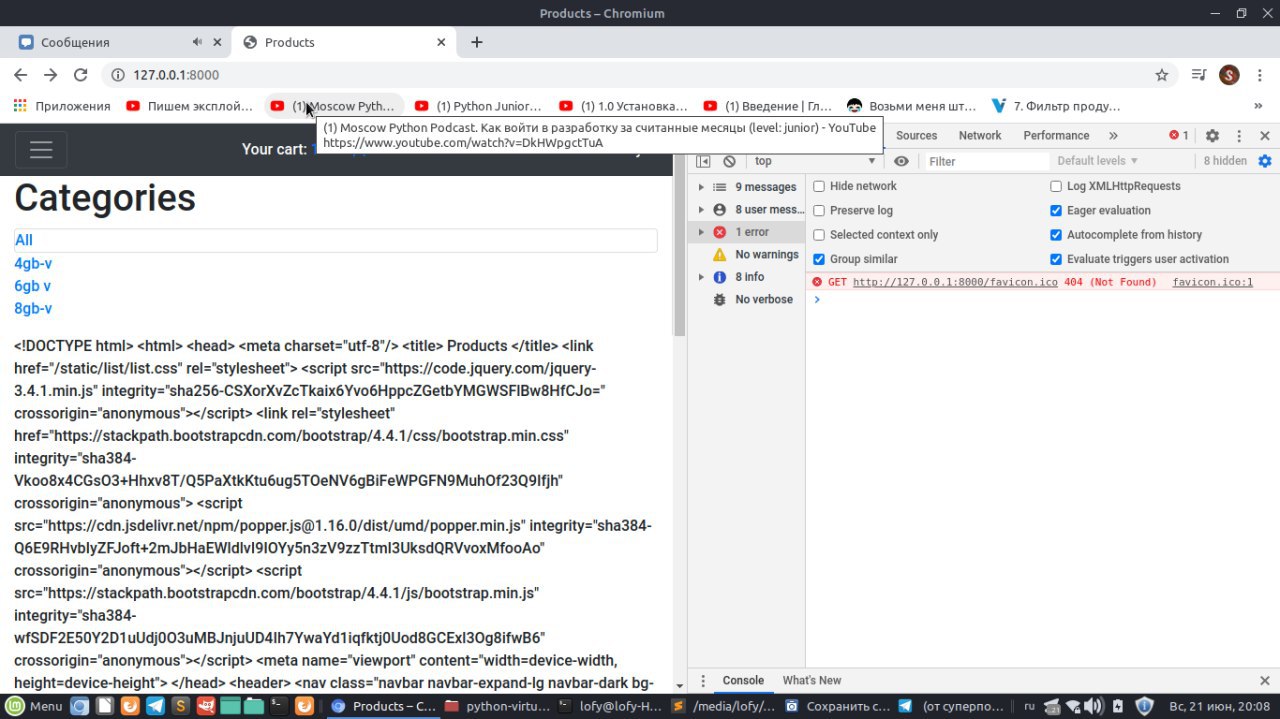
Task: Enable the Hide network checkbox
Action: tap(819, 186)
